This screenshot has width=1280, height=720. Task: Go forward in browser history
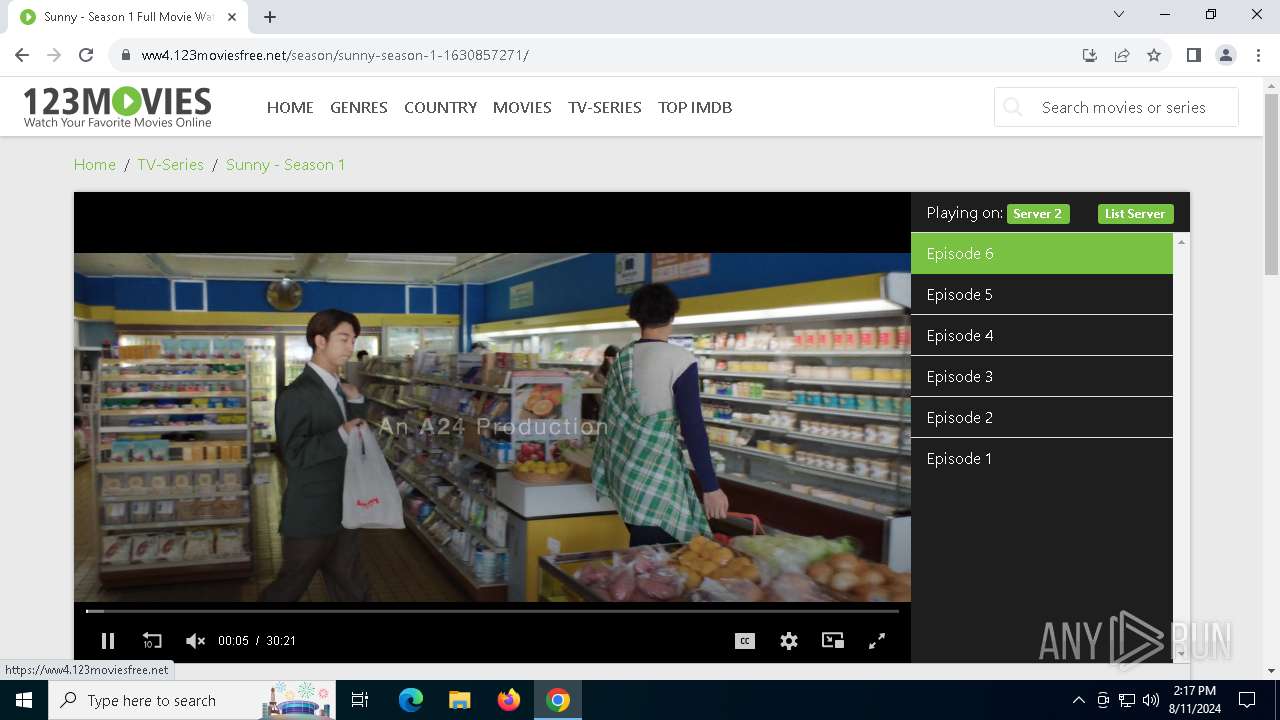pyautogui.click(x=54, y=55)
